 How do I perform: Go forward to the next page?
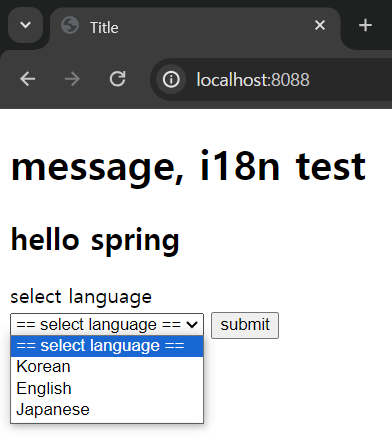click(72, 79)
